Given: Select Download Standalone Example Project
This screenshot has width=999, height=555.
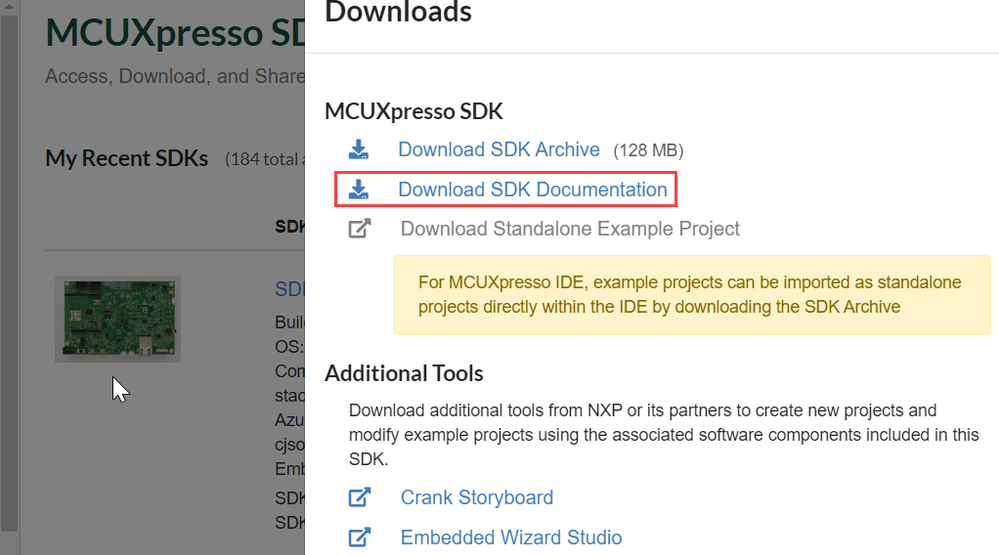Looking at the screenshot, I should tap(570, 229).
